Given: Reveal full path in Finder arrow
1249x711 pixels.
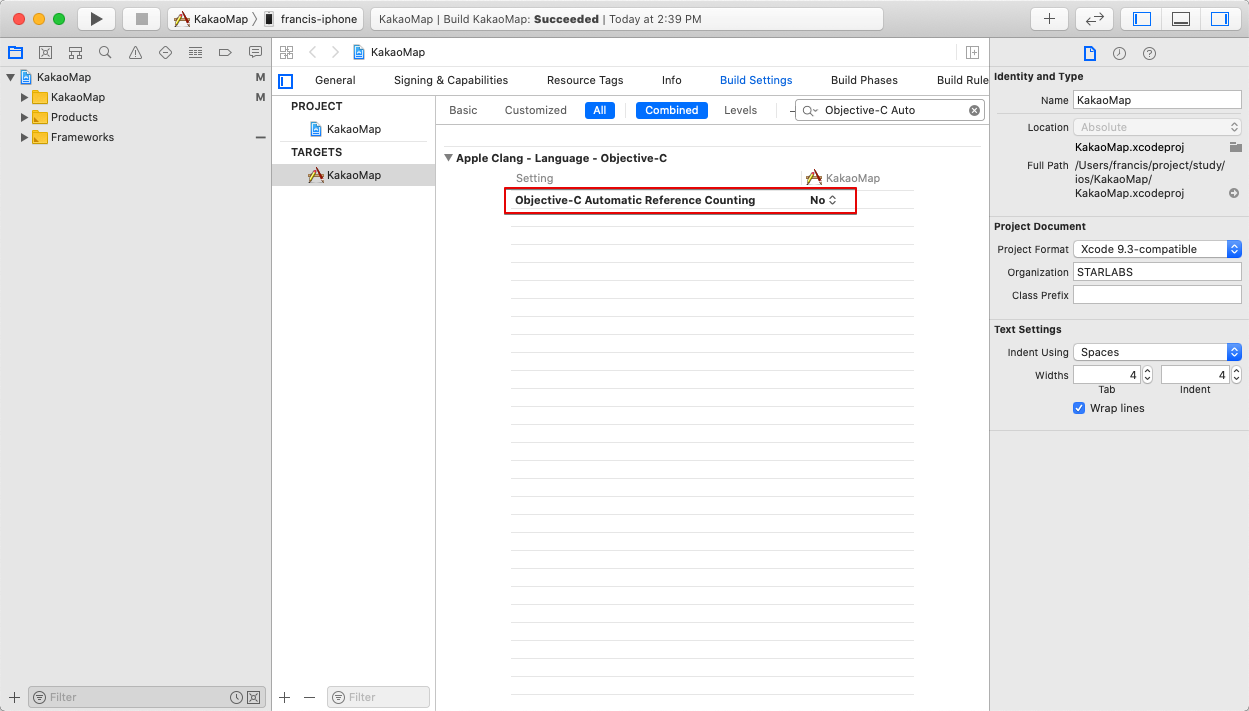Looking at the screenshot, I should 1234,193.
